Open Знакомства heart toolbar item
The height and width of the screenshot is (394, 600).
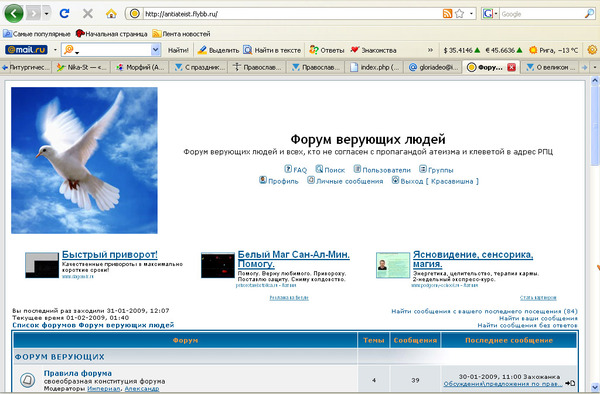[373, 50]
